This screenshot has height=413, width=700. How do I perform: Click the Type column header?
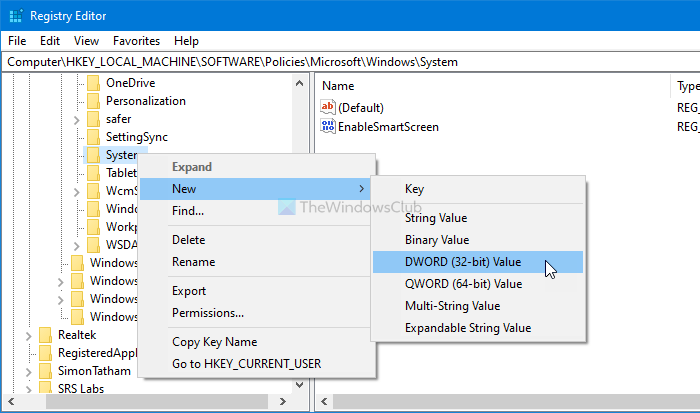click(x=686, y=86)
